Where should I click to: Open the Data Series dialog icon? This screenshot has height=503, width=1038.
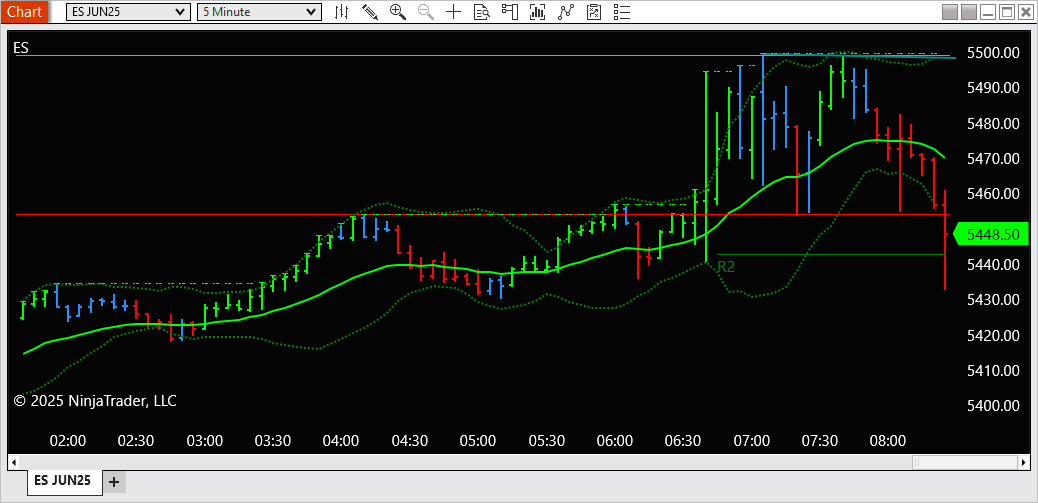click(538, 11)
